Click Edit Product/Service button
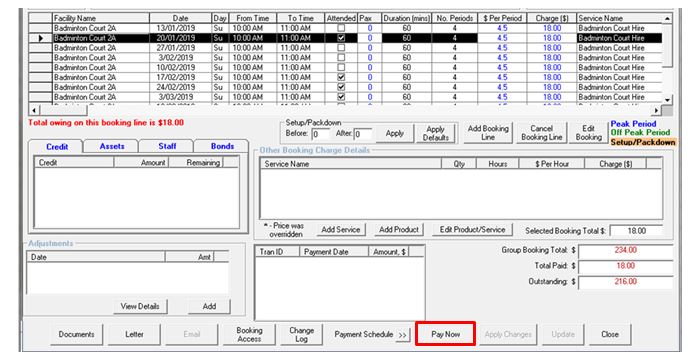Screen dimensions: 694x362 point(472,229)
